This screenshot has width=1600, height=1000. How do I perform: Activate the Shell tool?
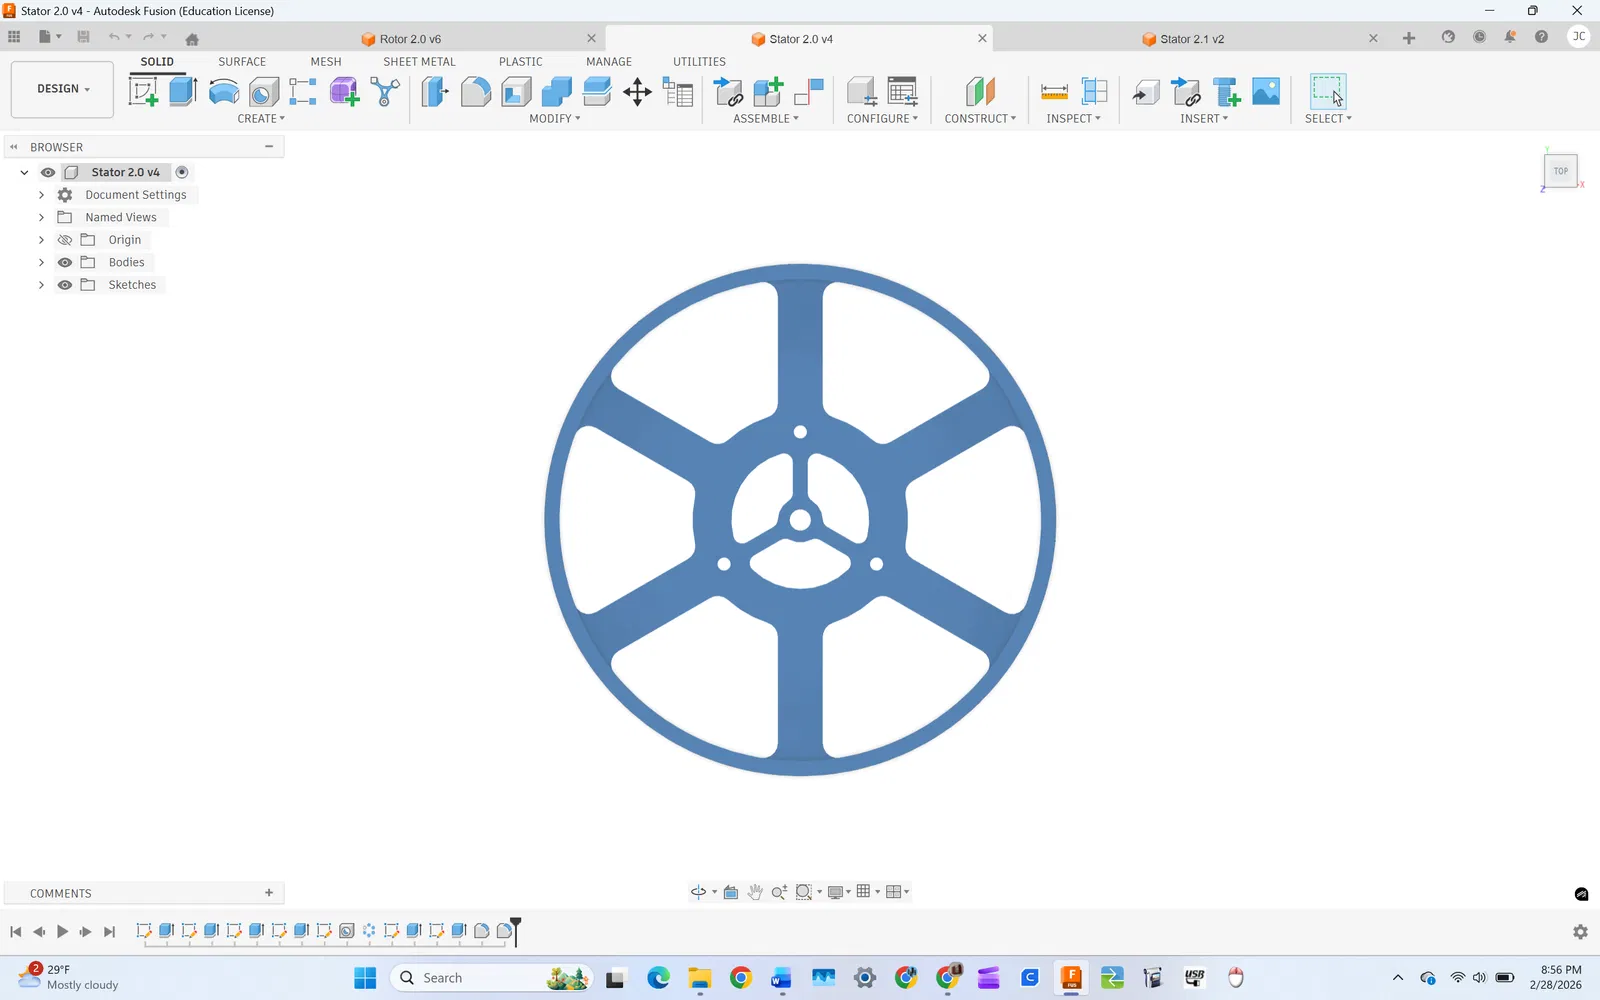(x=516, y=92)
